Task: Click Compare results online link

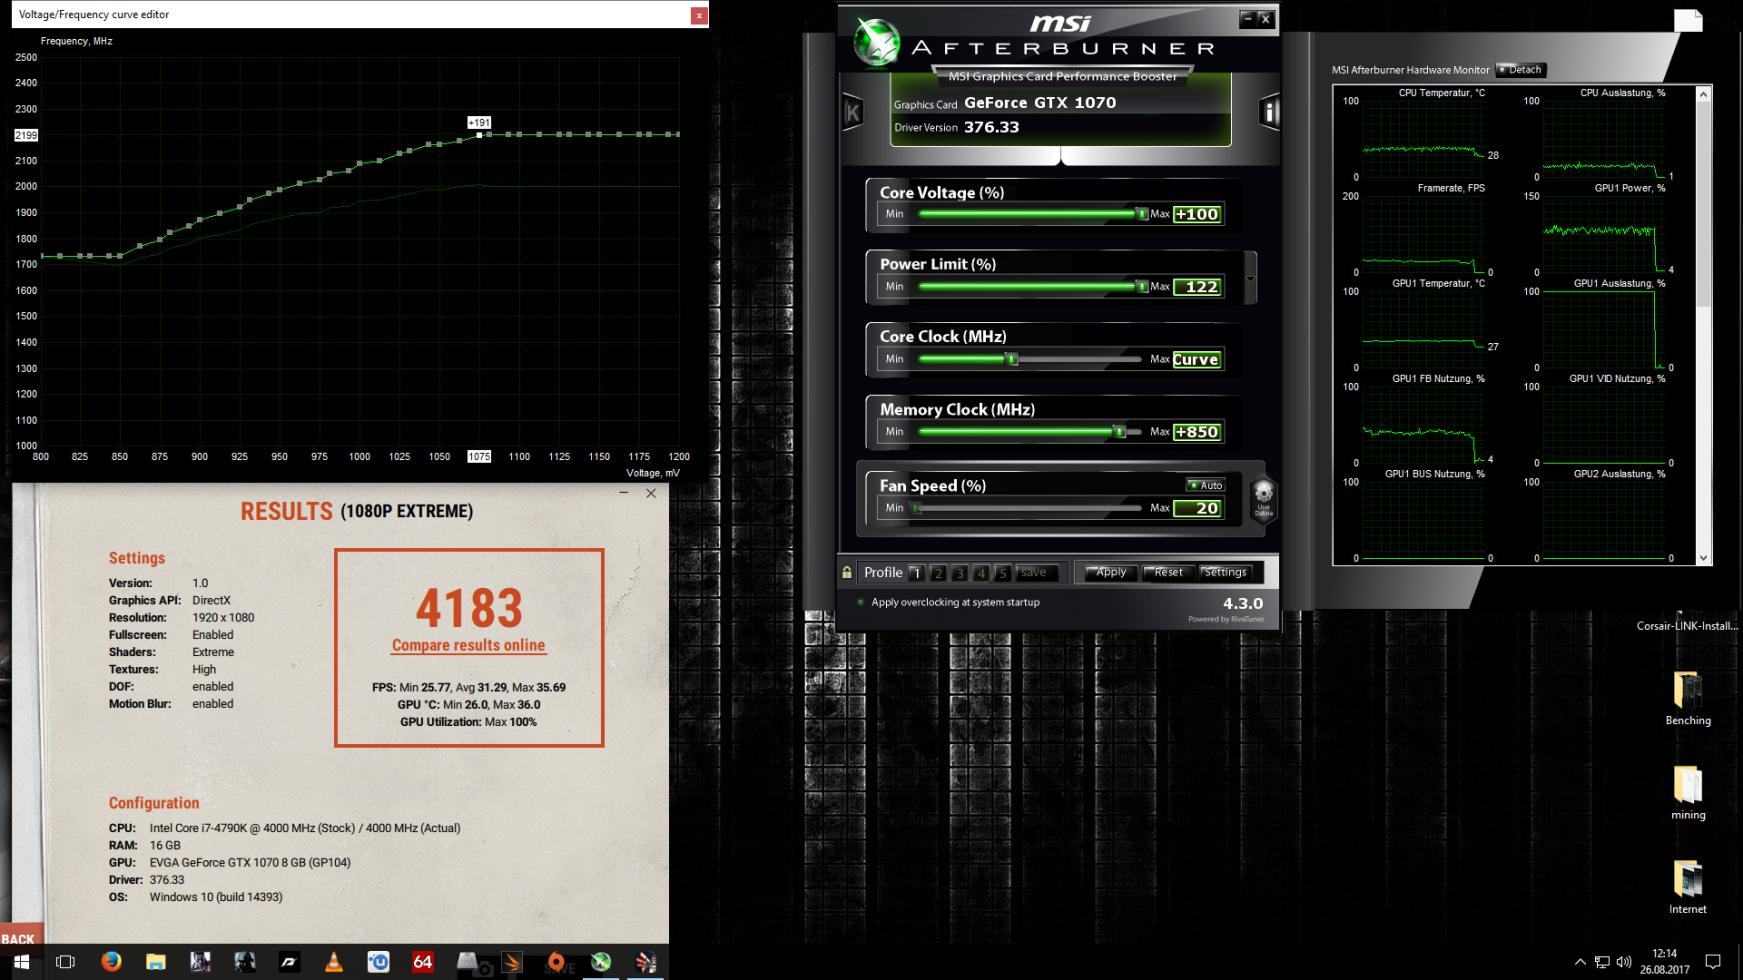Action: point(468,646)
